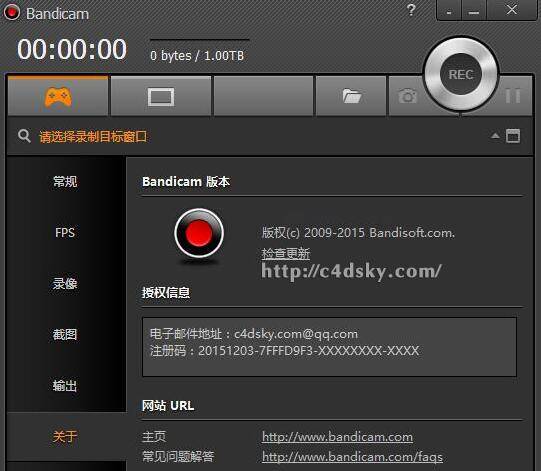This screenshot has height=471, width=541.
Task: Click the 注册码 serial number line
Action: click(285, 351)
